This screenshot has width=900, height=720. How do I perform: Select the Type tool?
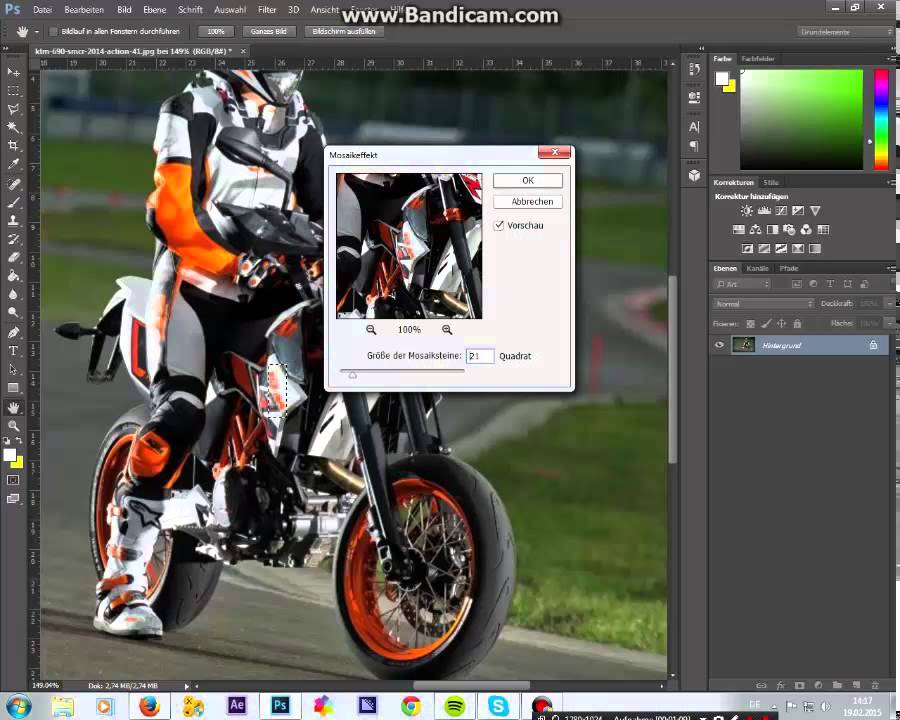[x=13, y=351]
